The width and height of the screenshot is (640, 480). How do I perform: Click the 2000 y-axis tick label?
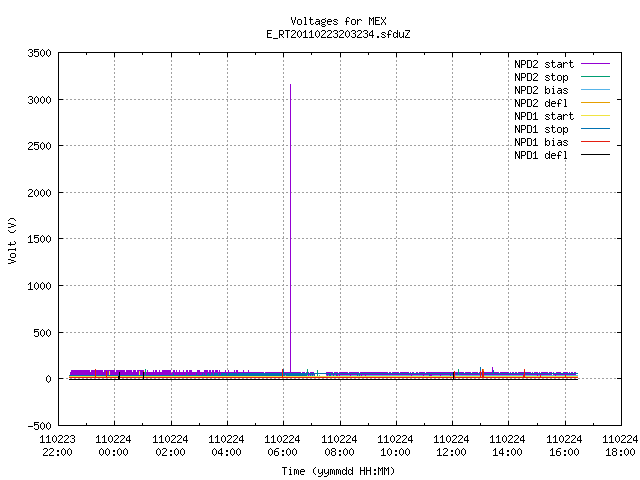tap(39, 193)
